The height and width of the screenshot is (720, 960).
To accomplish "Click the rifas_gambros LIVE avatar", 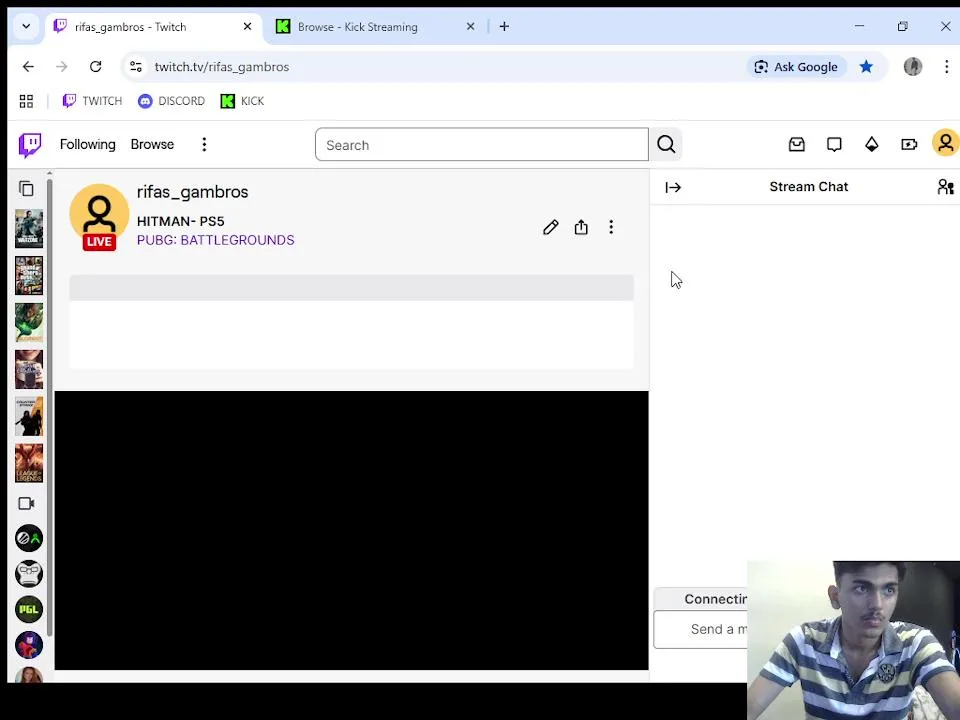I will click(x=99, y=217).
